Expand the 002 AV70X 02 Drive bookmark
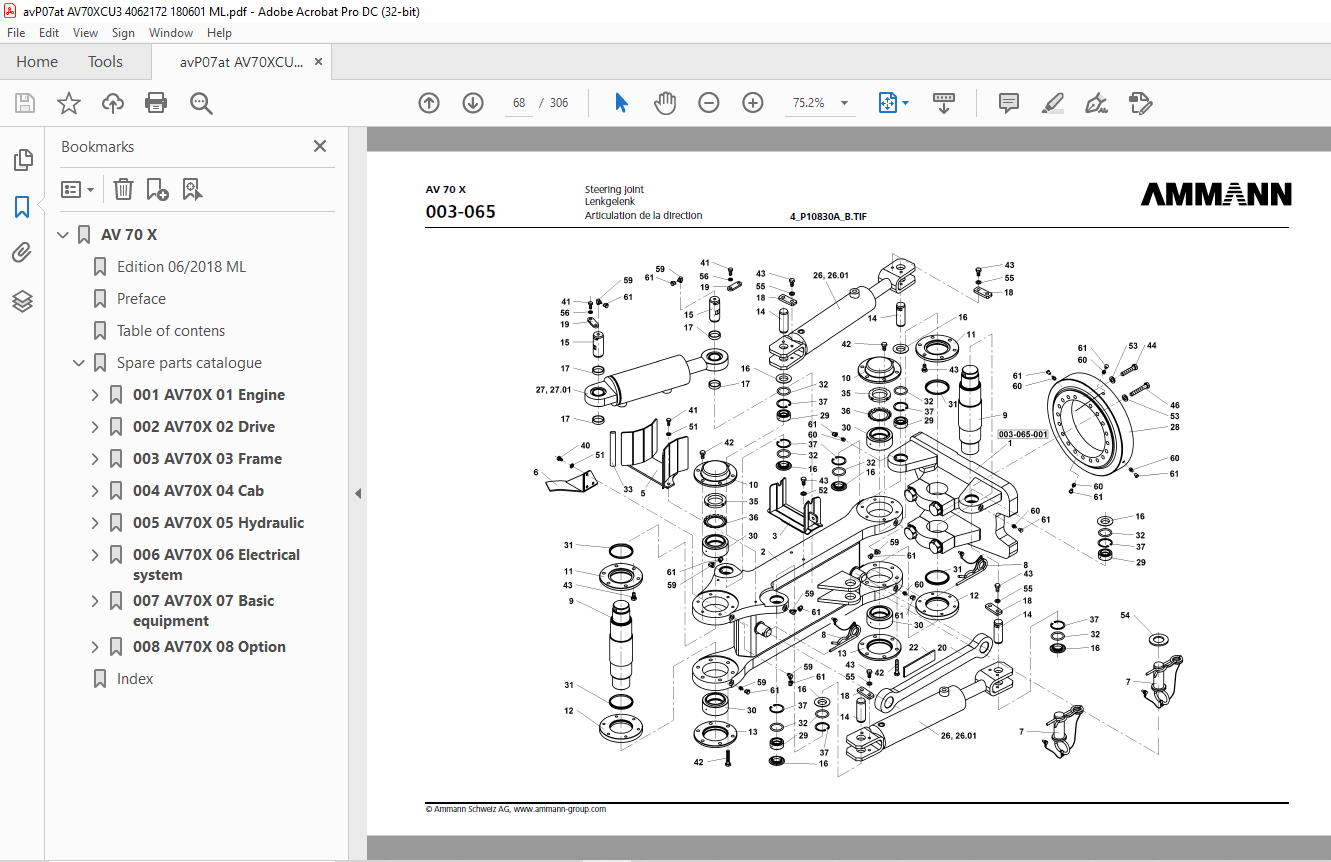The image size is (1331, 862). pyautogui.click(x=95, y=427)
